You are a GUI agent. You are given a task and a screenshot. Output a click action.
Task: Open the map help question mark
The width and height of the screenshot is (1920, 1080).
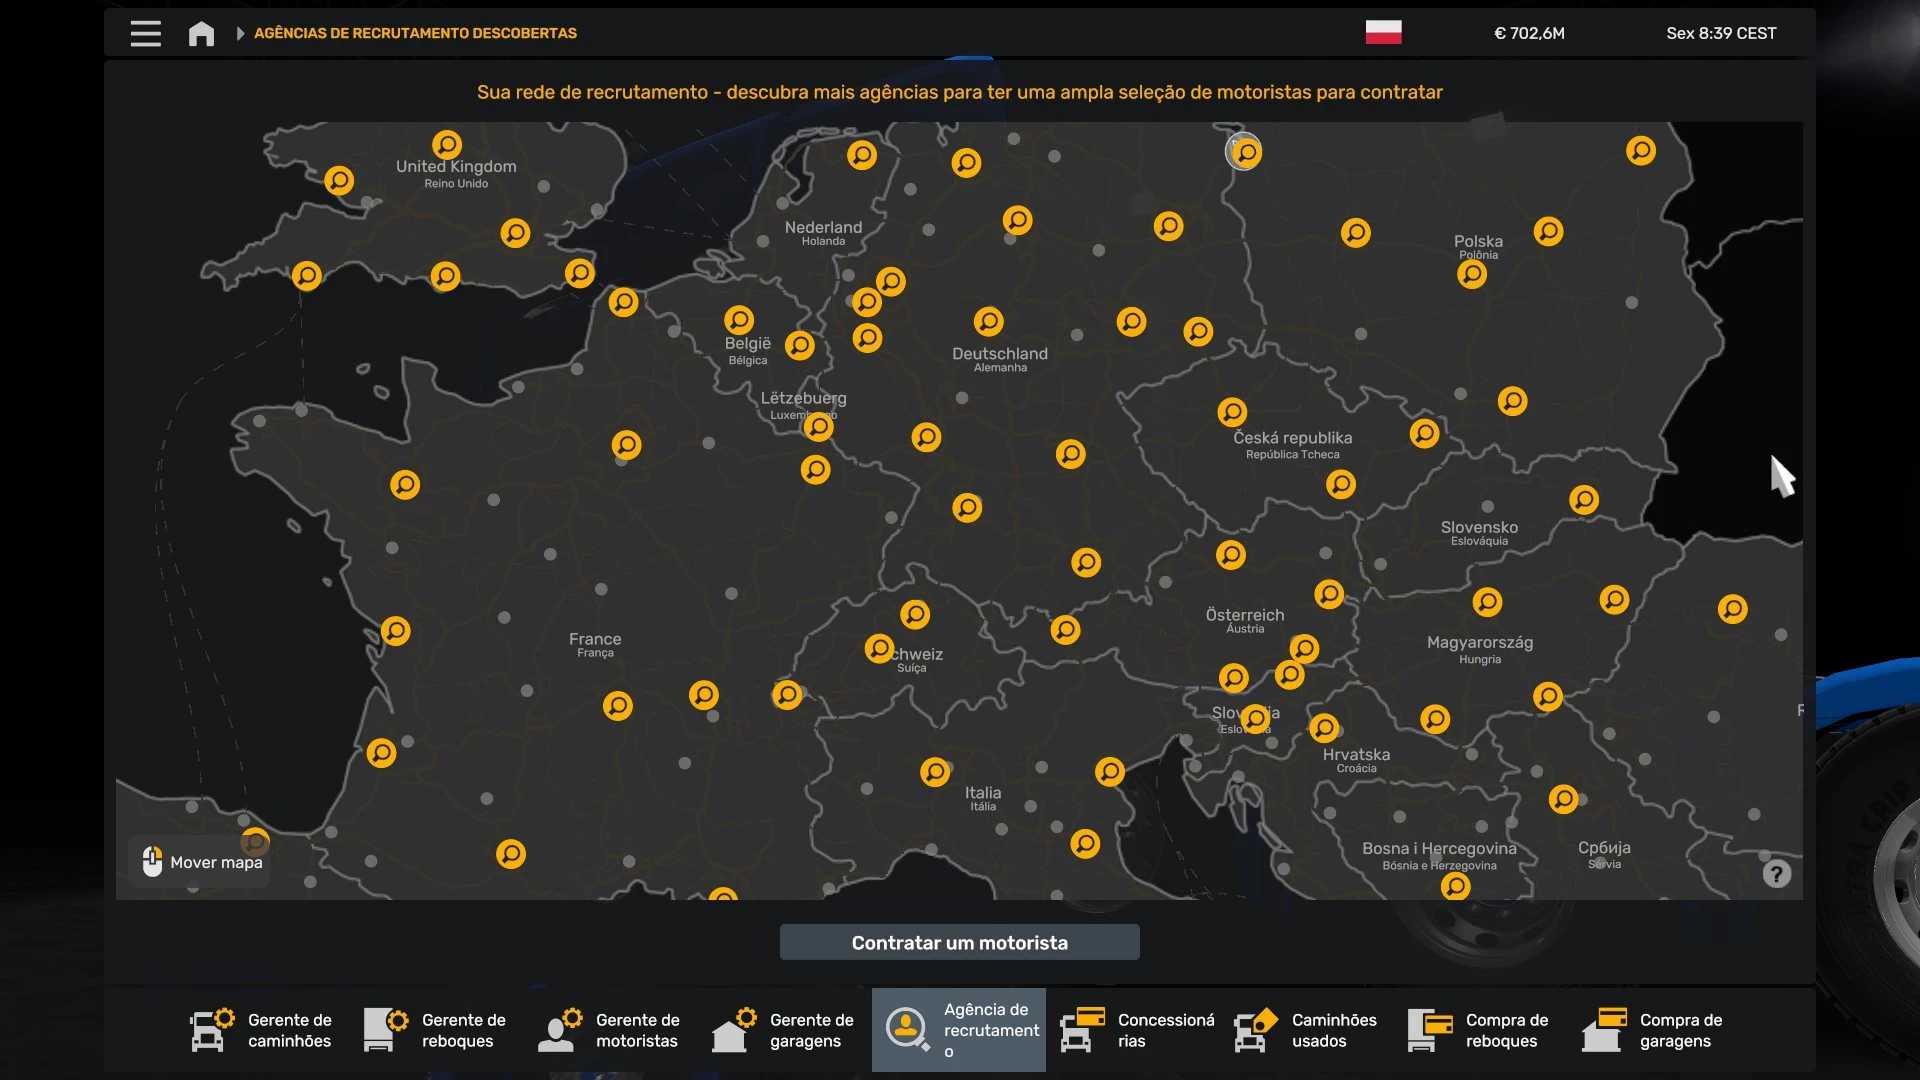click(x=1776, y=874)
